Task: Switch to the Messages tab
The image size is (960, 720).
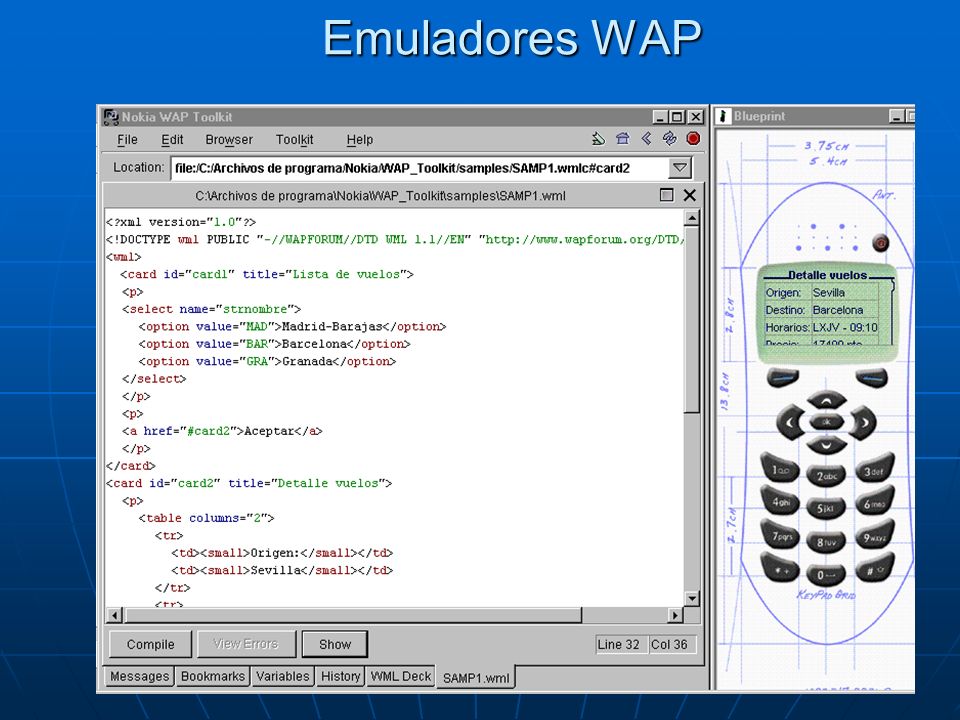Action: [139, 677]
